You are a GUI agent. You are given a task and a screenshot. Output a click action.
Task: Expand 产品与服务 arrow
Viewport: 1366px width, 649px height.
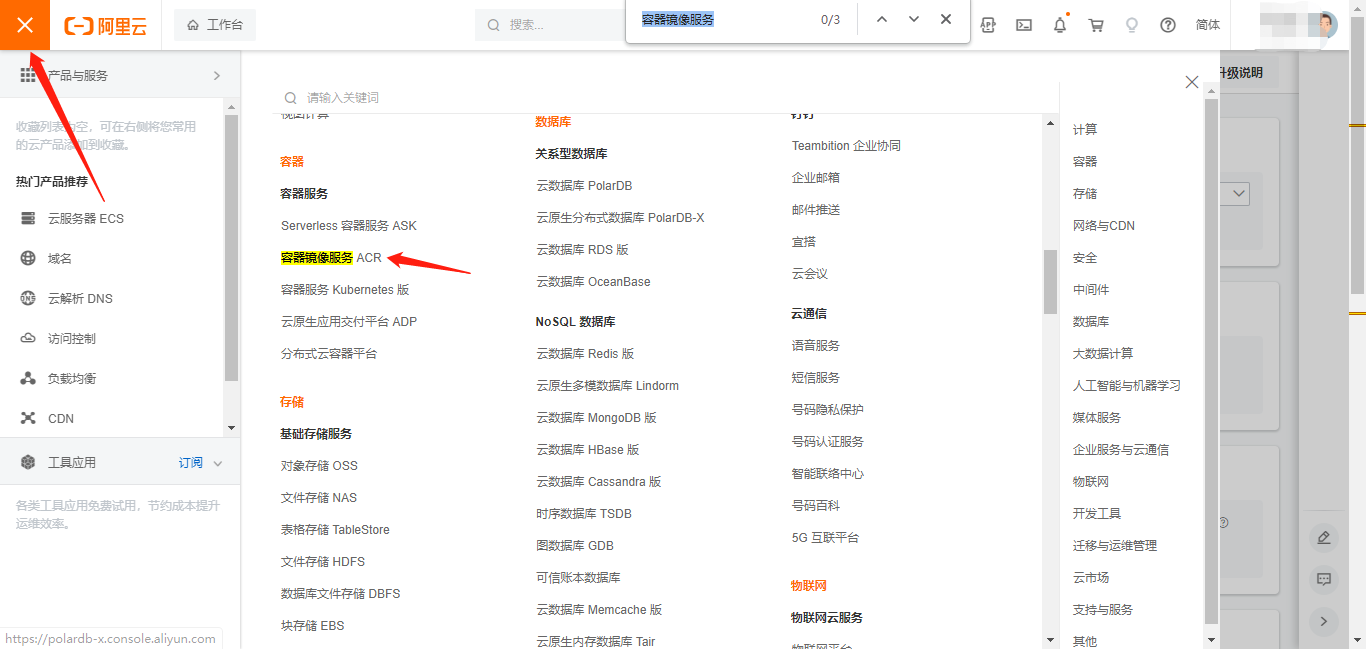click(x=217, y=76)
